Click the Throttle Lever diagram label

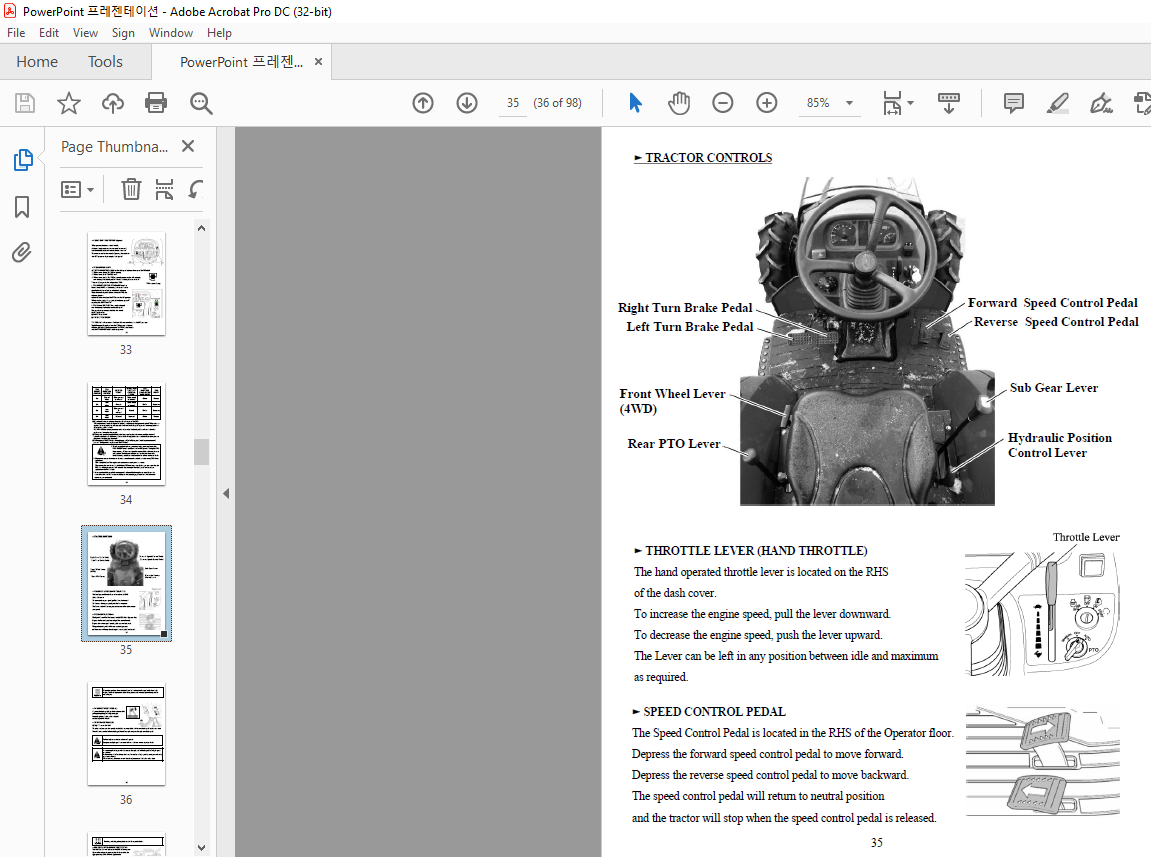click(1086, 538)
